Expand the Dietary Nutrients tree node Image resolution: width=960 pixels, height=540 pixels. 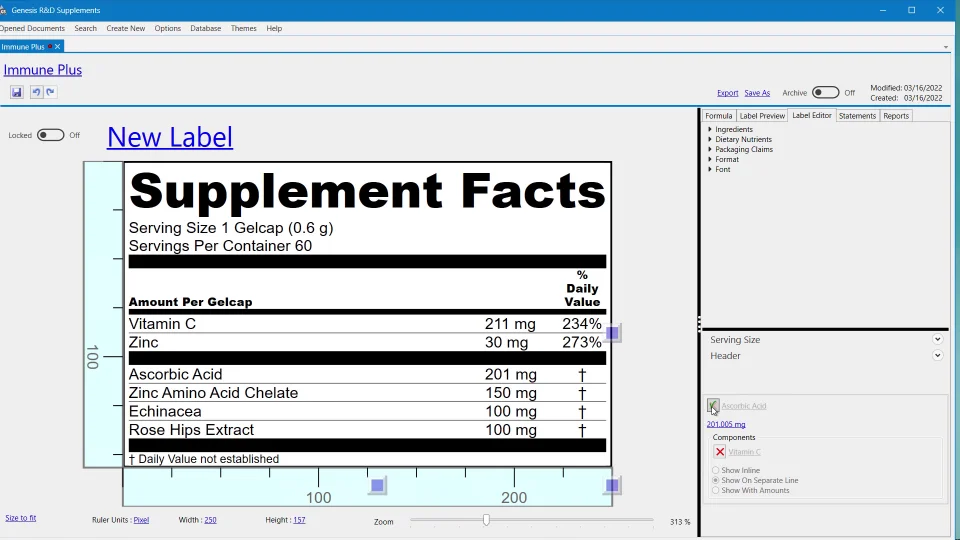point(710,139)
